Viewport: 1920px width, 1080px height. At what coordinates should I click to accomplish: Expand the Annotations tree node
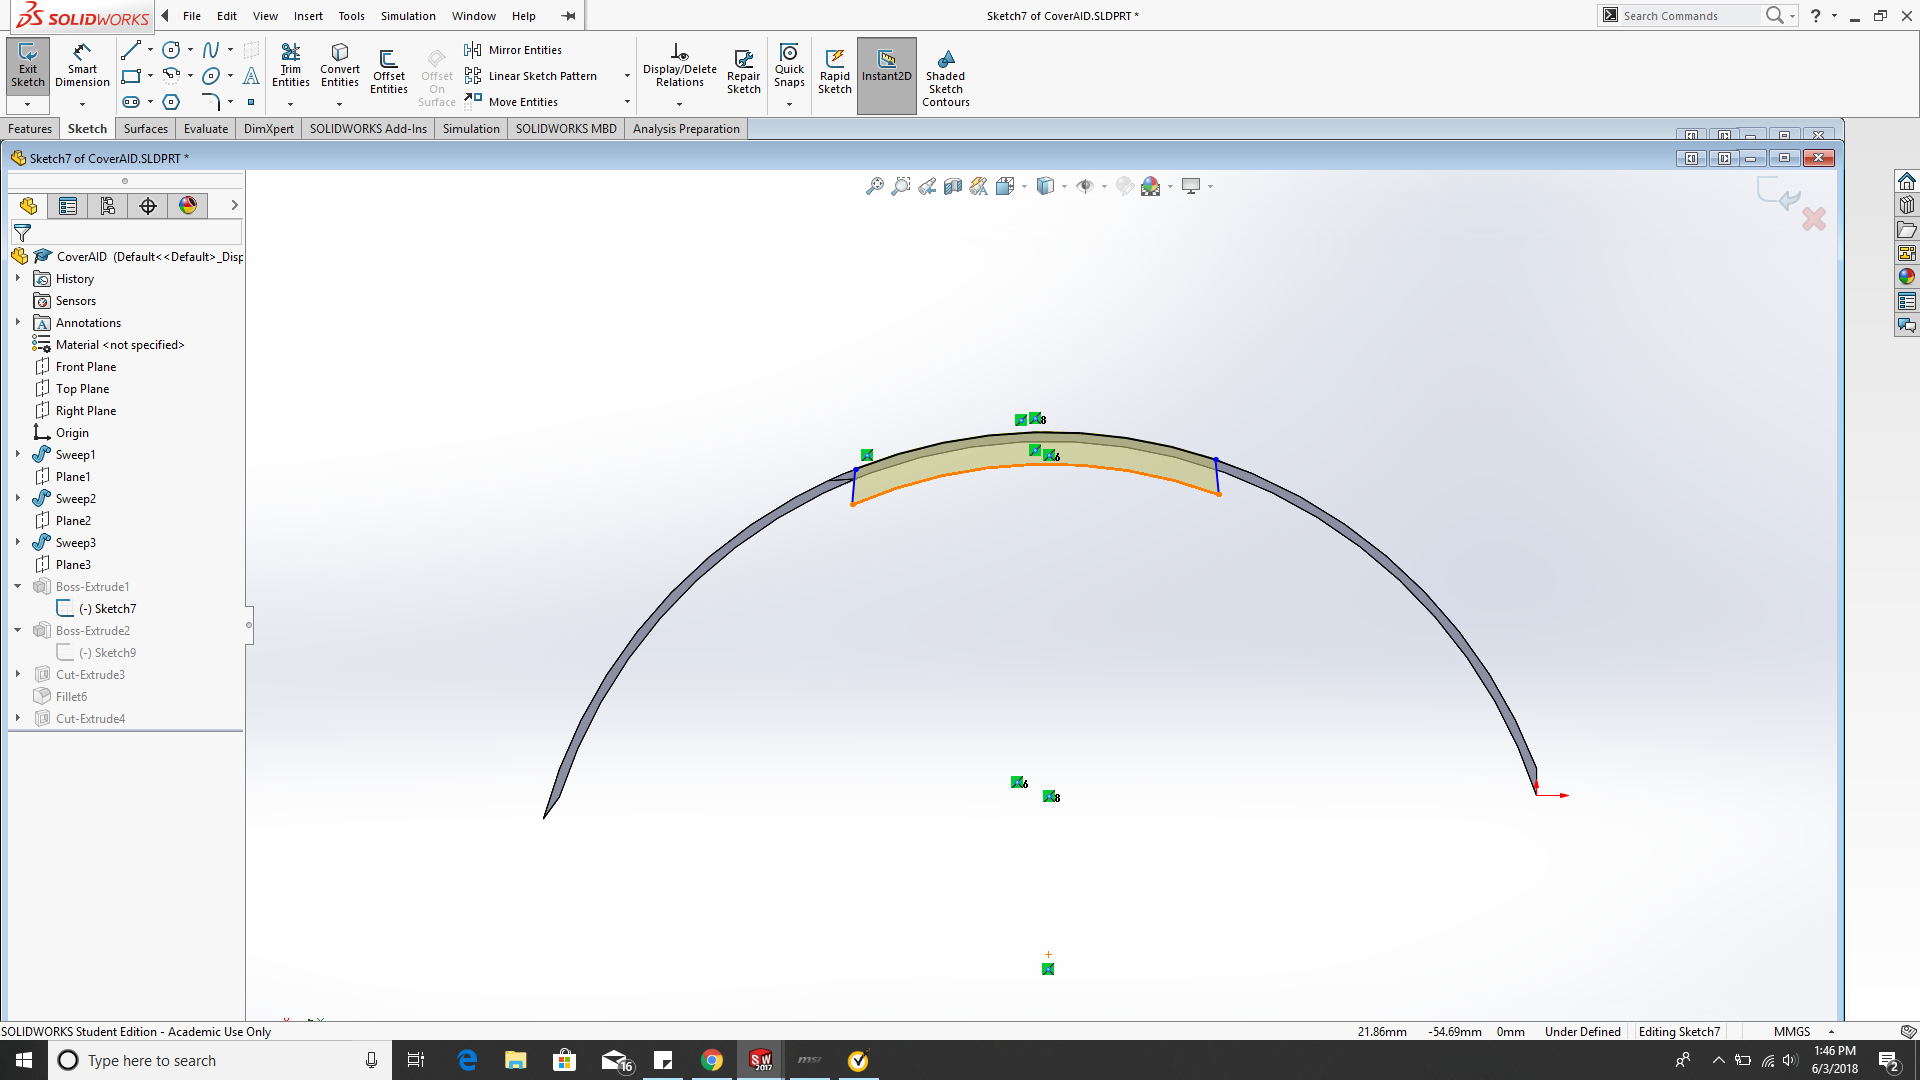[x=18, y=322]
